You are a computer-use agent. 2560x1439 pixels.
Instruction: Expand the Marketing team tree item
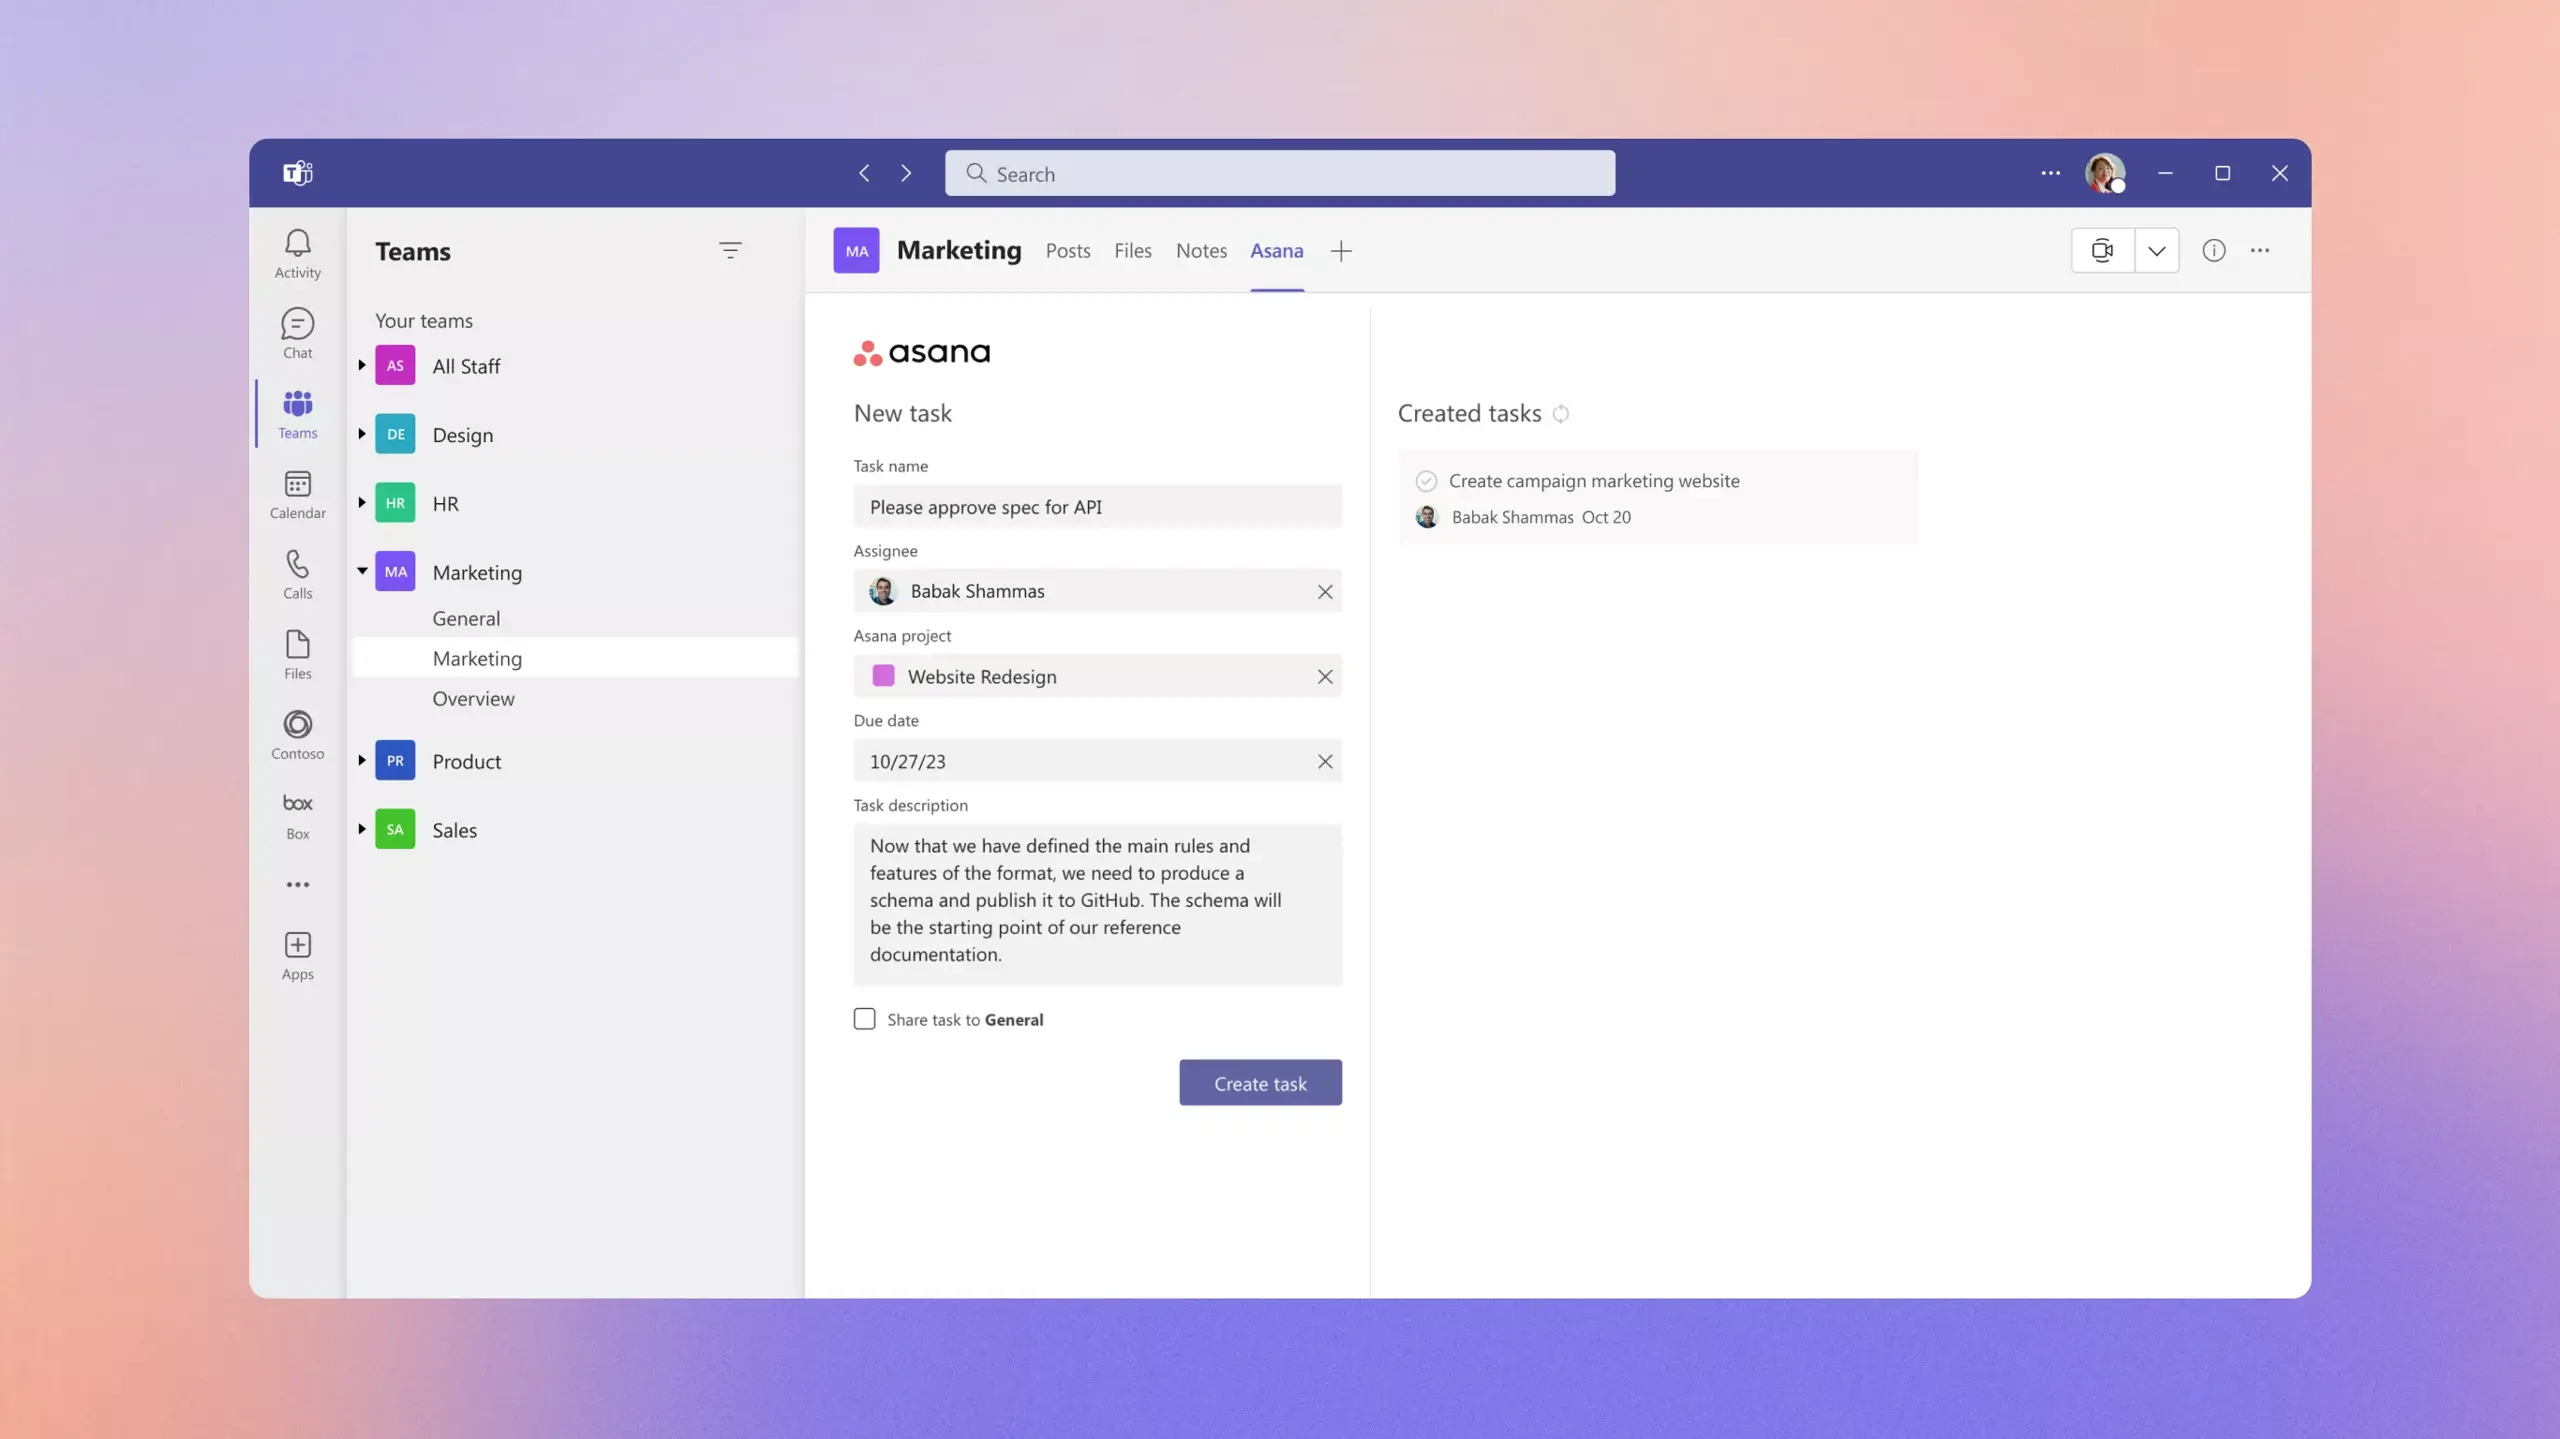[x=359, y=572]
